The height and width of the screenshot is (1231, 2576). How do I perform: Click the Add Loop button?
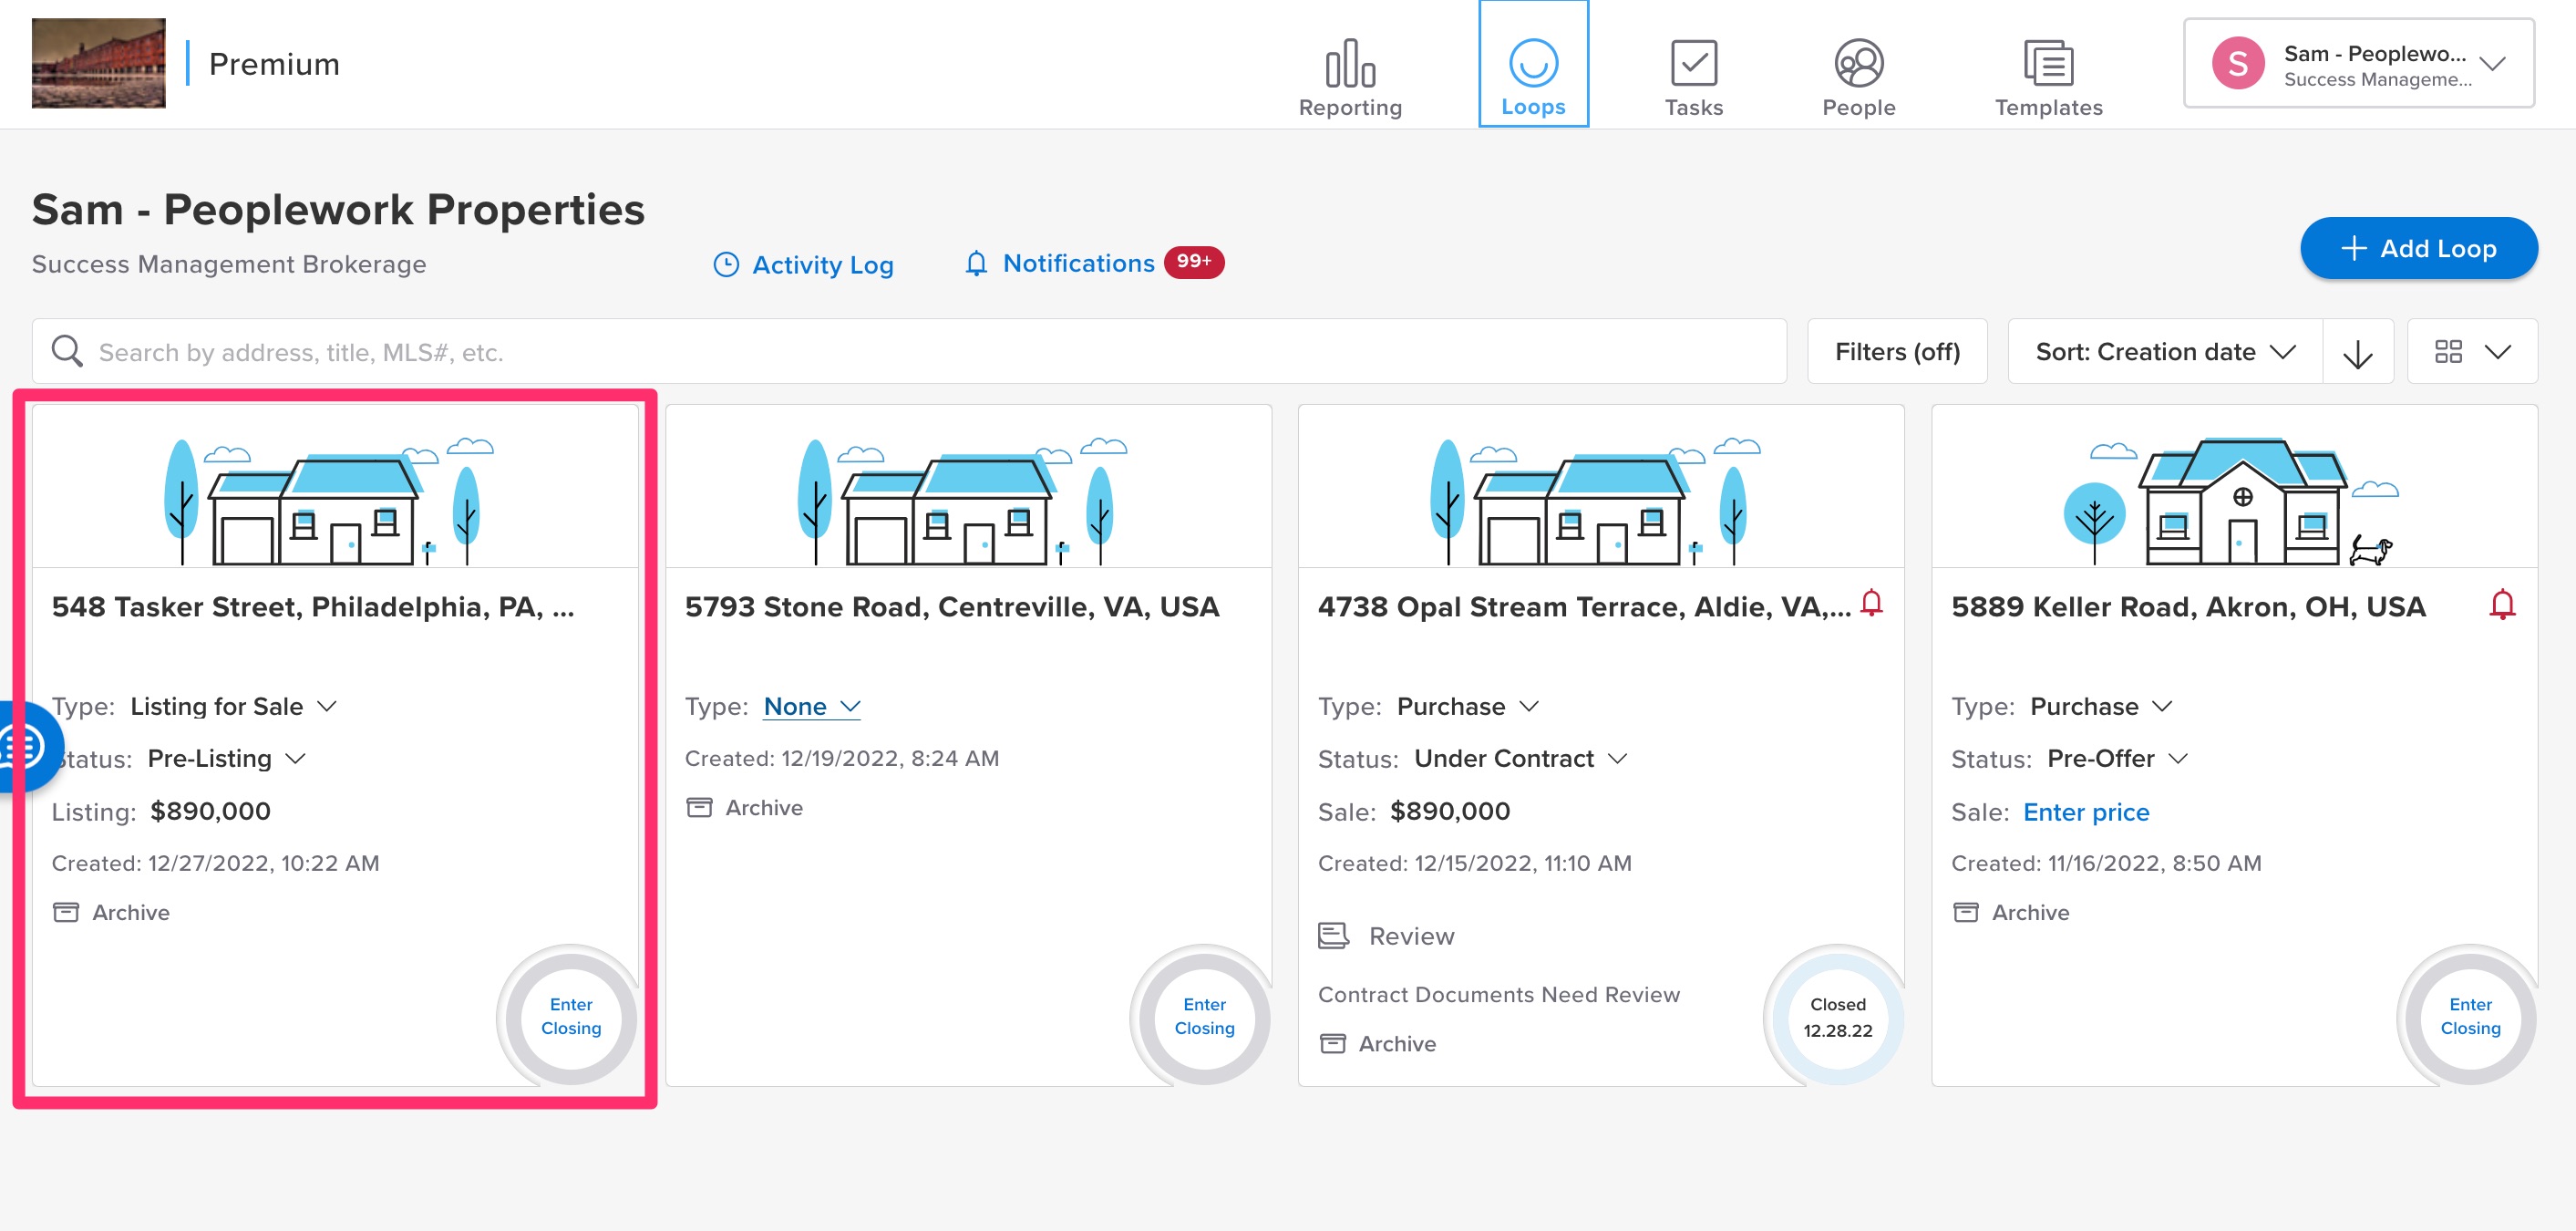[x=2419, y=248]
